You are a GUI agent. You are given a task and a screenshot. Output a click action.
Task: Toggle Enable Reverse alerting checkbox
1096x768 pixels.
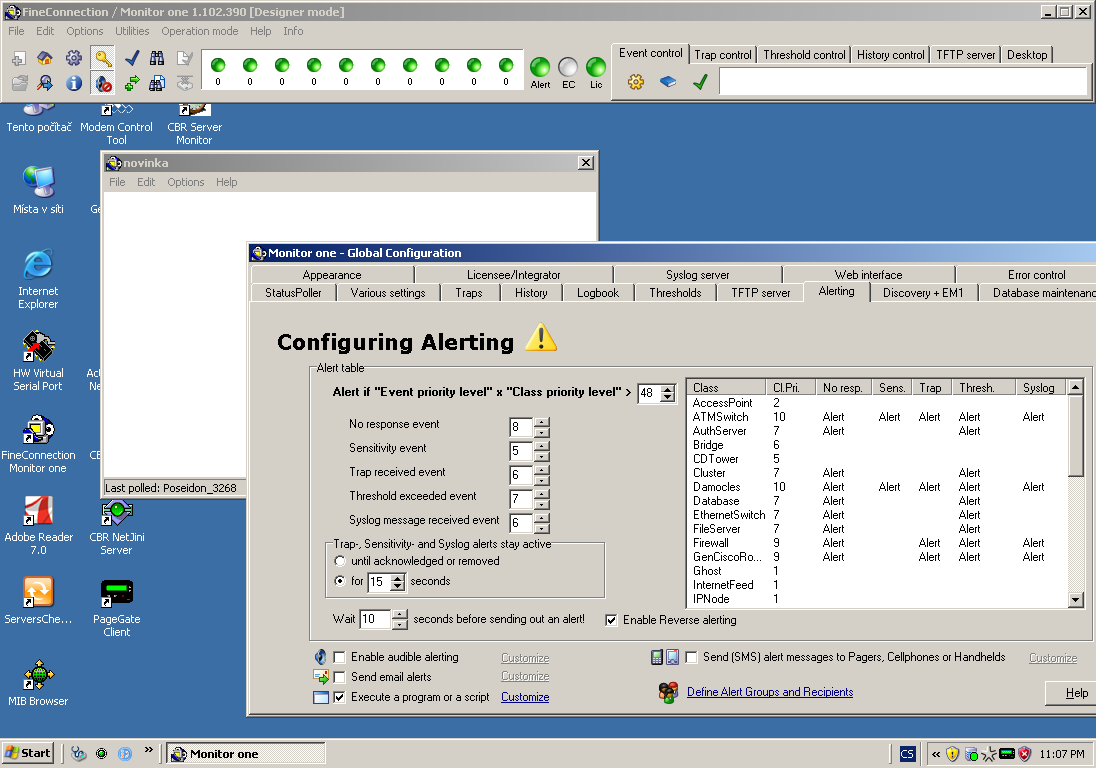(x=611, y=620)
